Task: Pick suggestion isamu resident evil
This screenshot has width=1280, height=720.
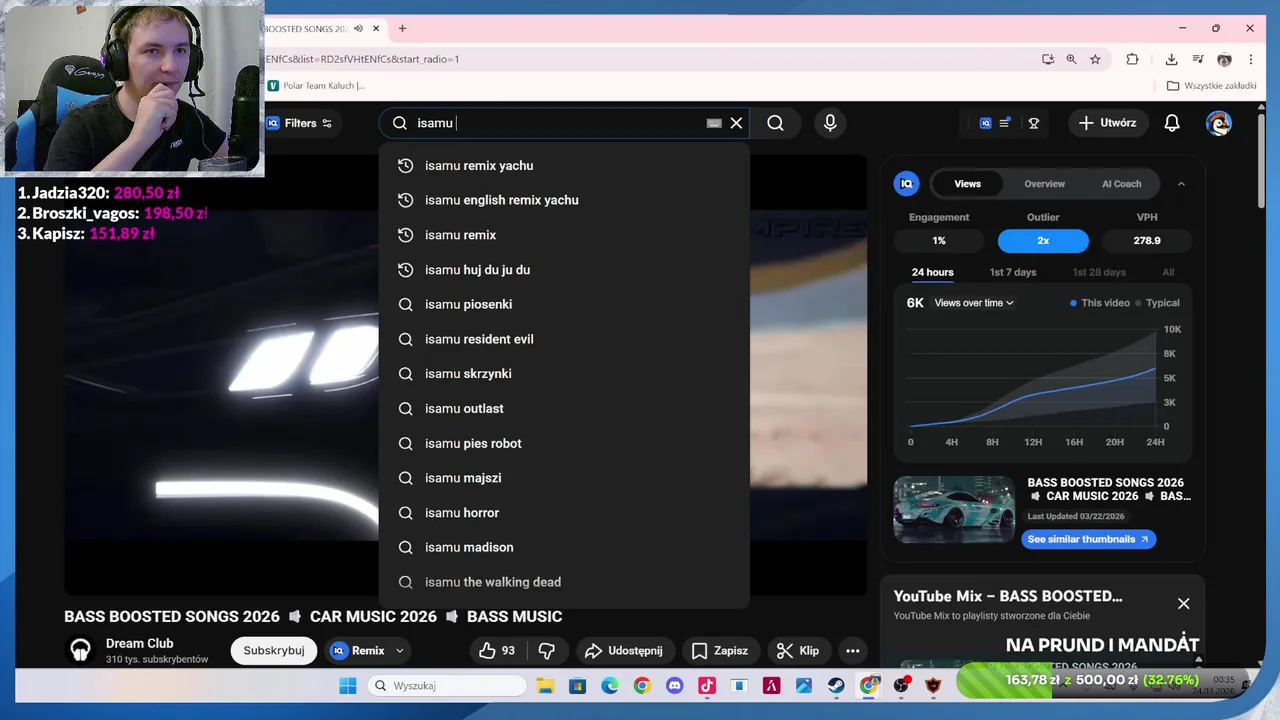Action: point(564,339)
